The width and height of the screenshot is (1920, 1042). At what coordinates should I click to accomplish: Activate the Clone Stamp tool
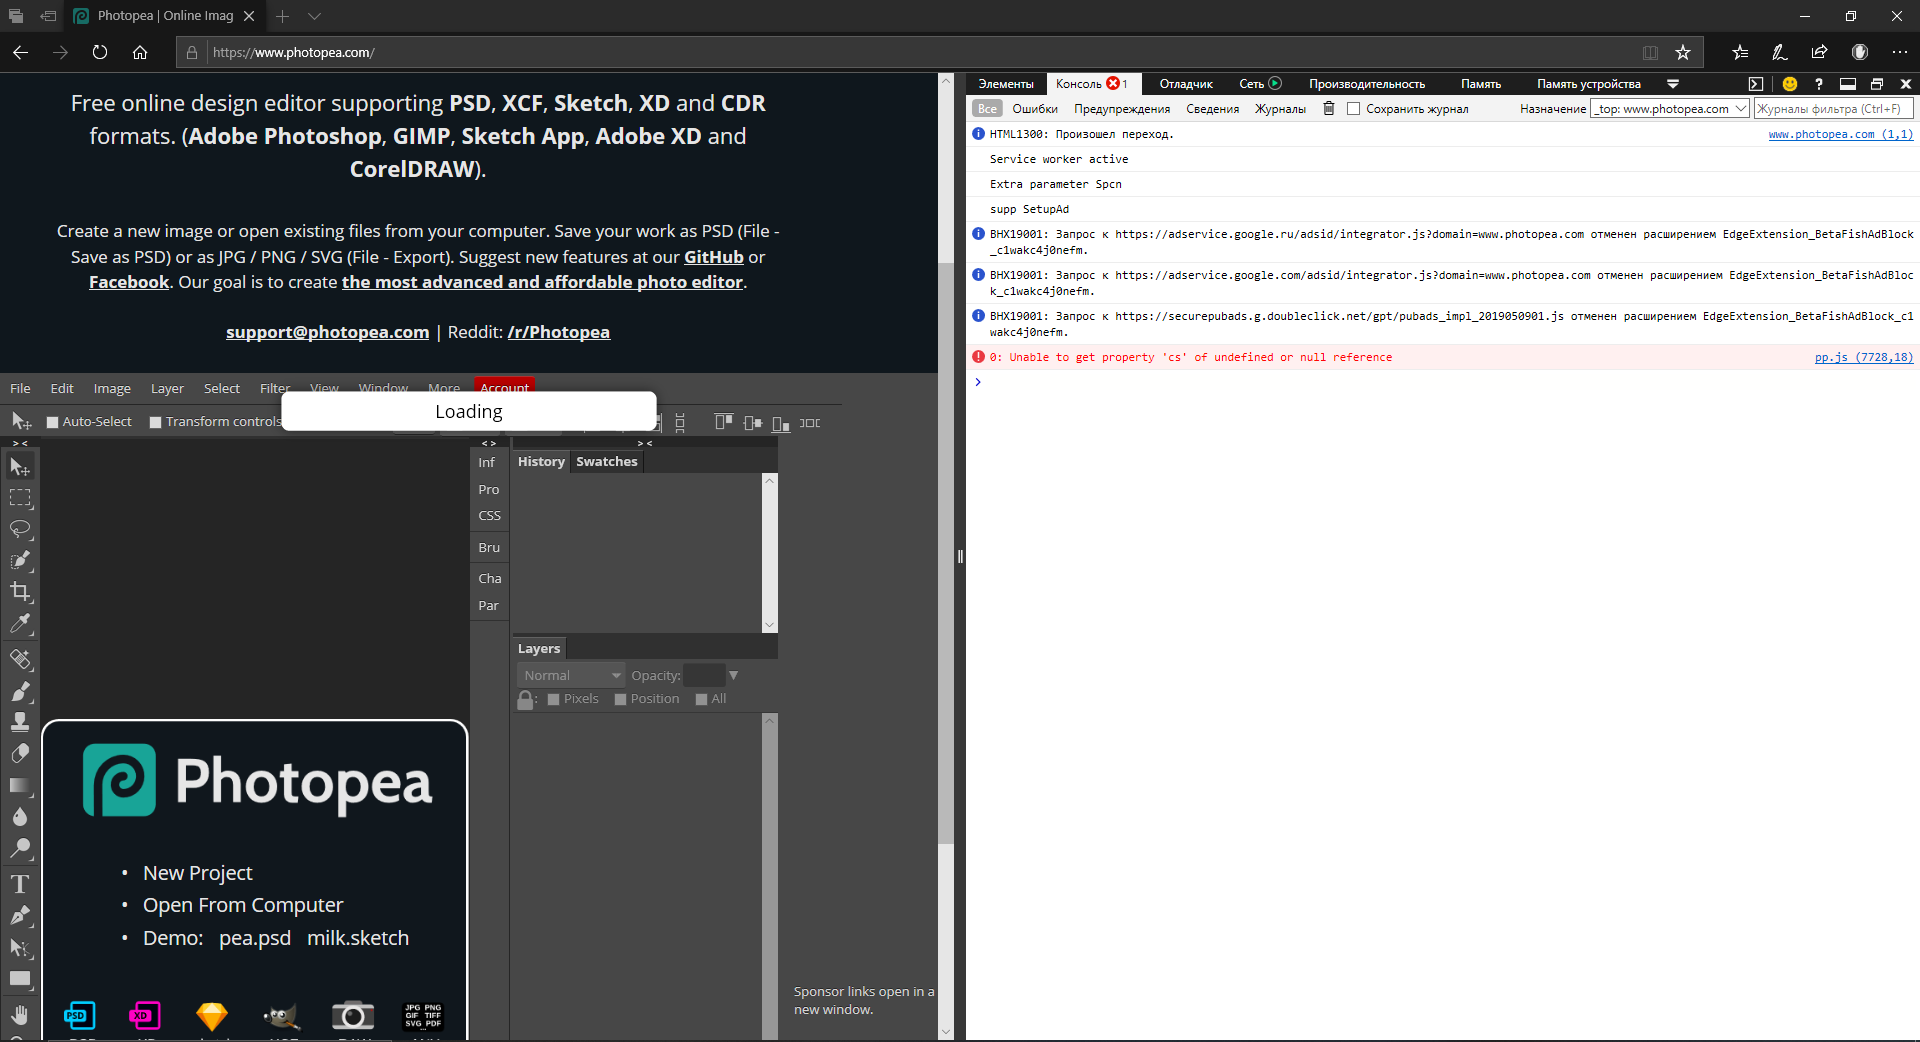click(20, 722)
